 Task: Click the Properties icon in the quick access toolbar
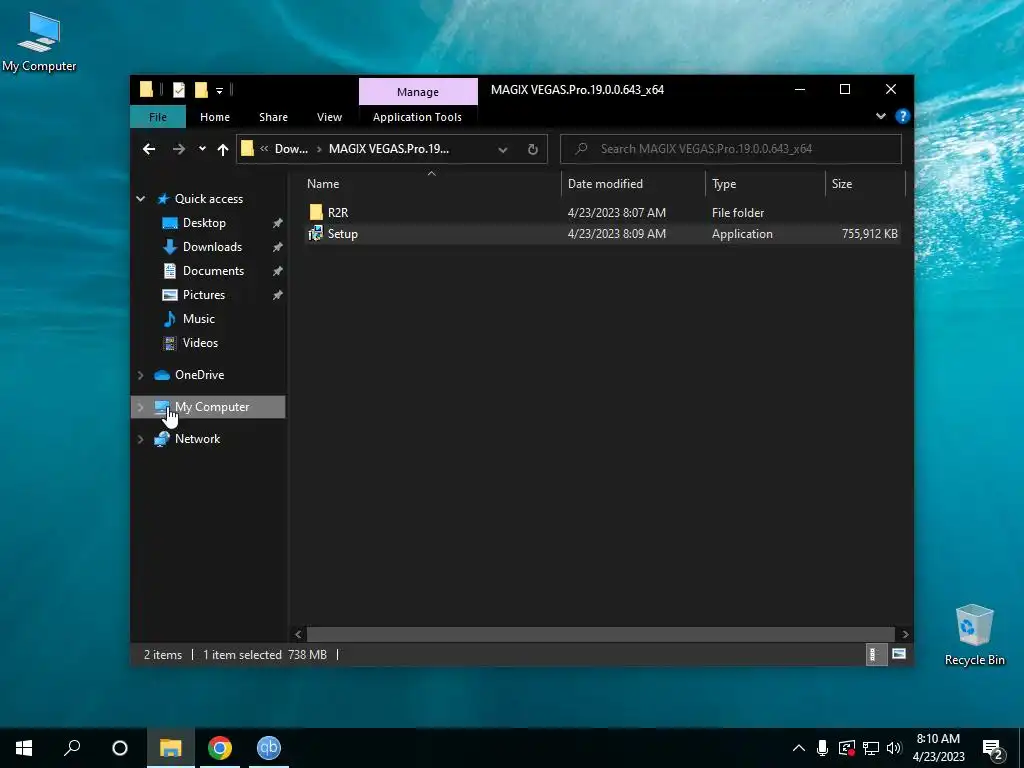click(x=178, y=90)
